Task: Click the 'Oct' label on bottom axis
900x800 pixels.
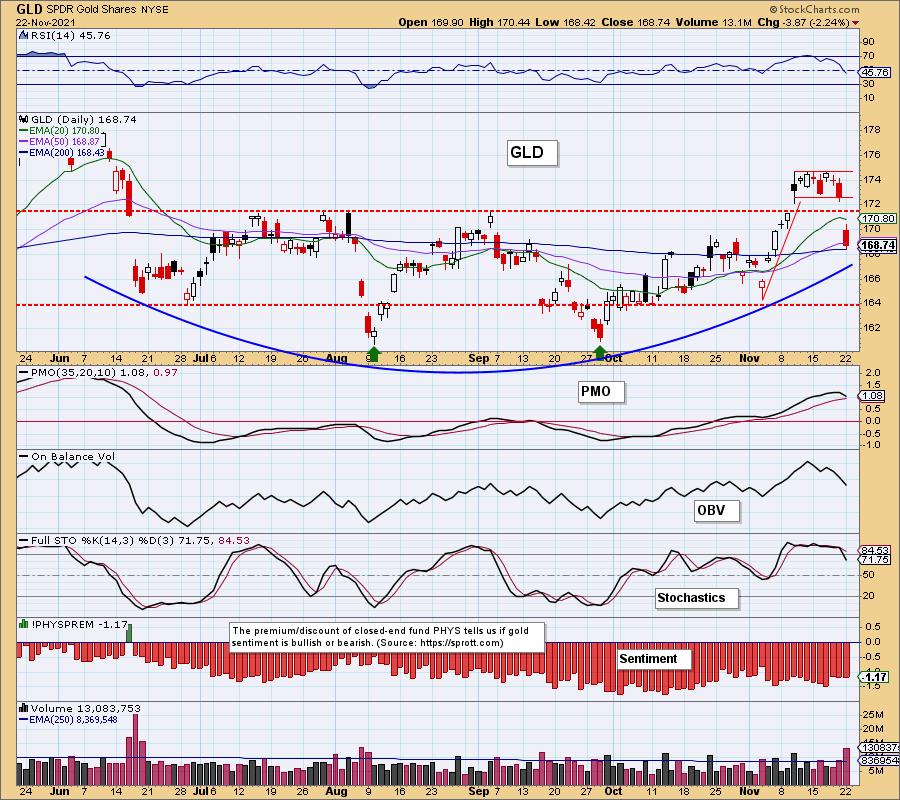Action: tap(613, 791)
